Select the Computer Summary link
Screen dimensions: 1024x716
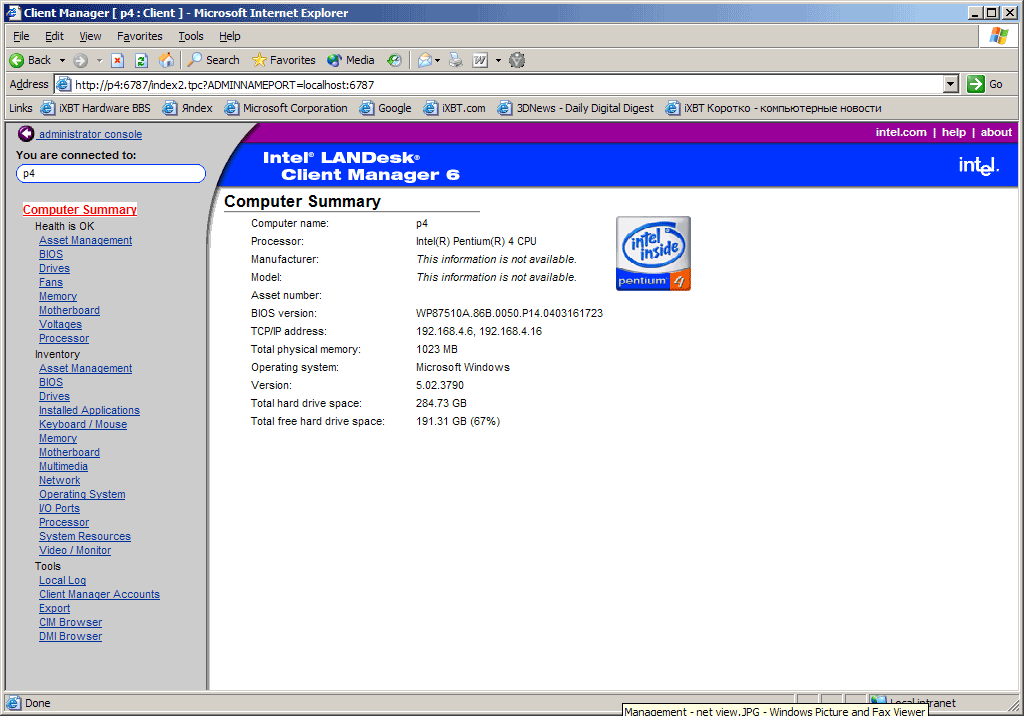[x=80, y=210]
